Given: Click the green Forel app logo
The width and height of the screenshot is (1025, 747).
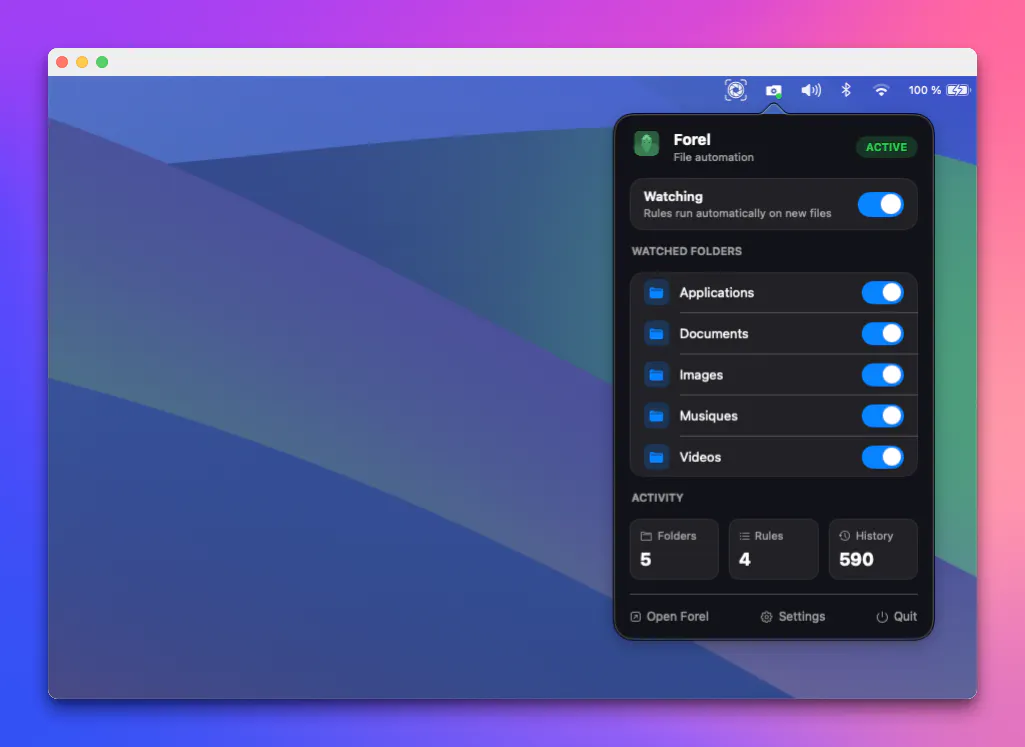Looking at the screenshot, I should point(647,144).
